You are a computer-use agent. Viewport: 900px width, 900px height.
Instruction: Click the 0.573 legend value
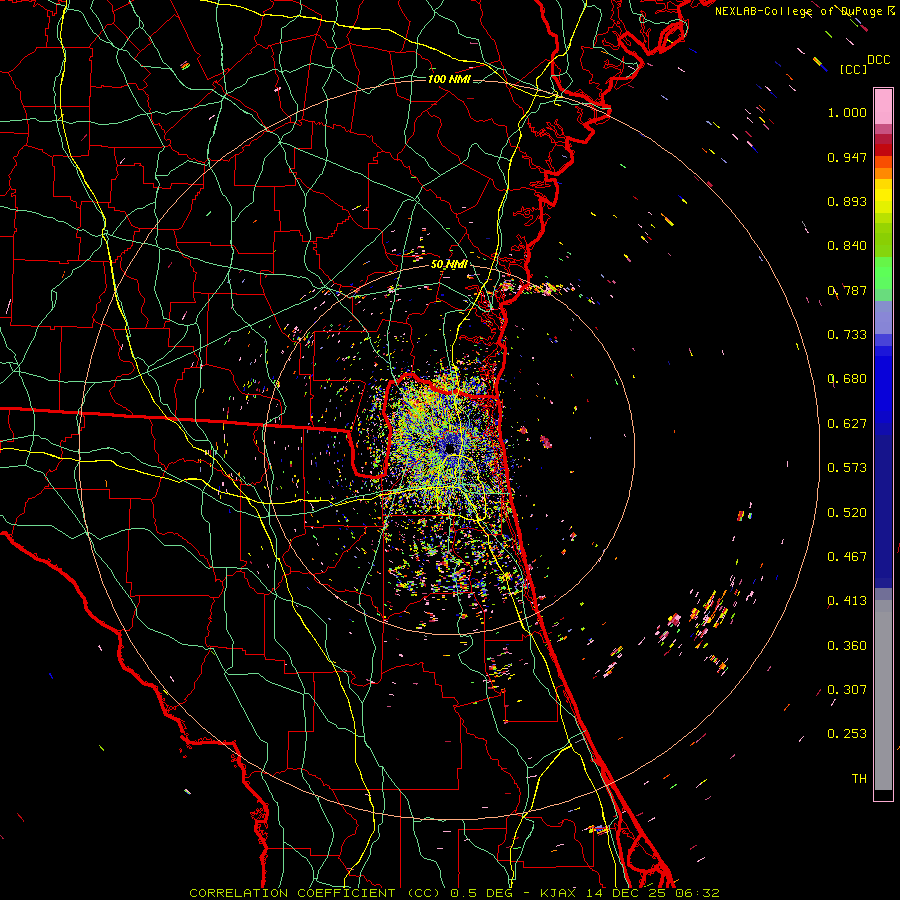point(847,468)
